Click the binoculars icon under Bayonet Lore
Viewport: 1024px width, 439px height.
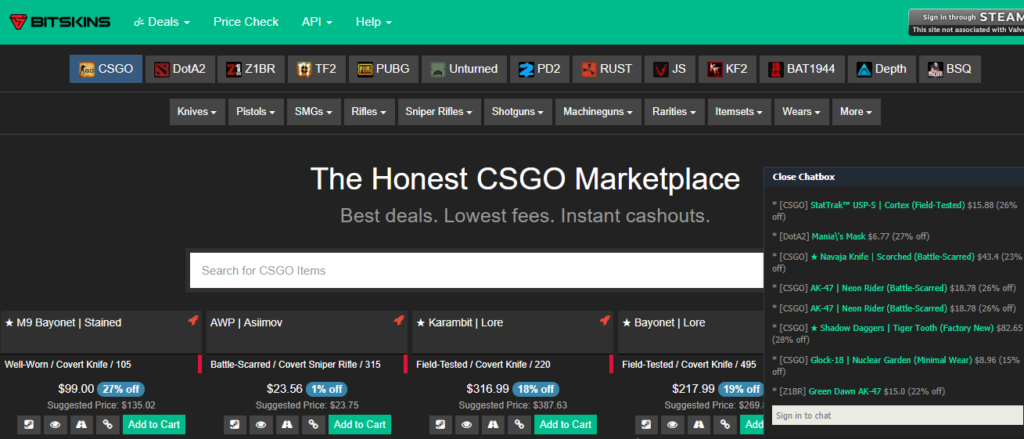698,425
